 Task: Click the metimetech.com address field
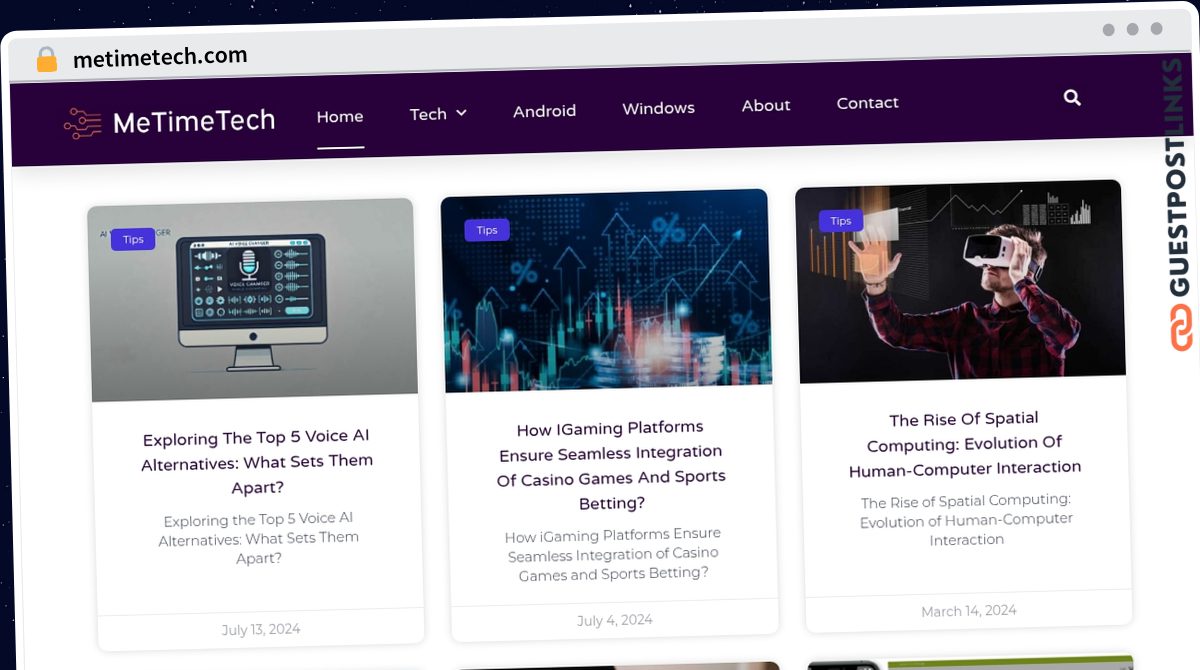point(160,58)
